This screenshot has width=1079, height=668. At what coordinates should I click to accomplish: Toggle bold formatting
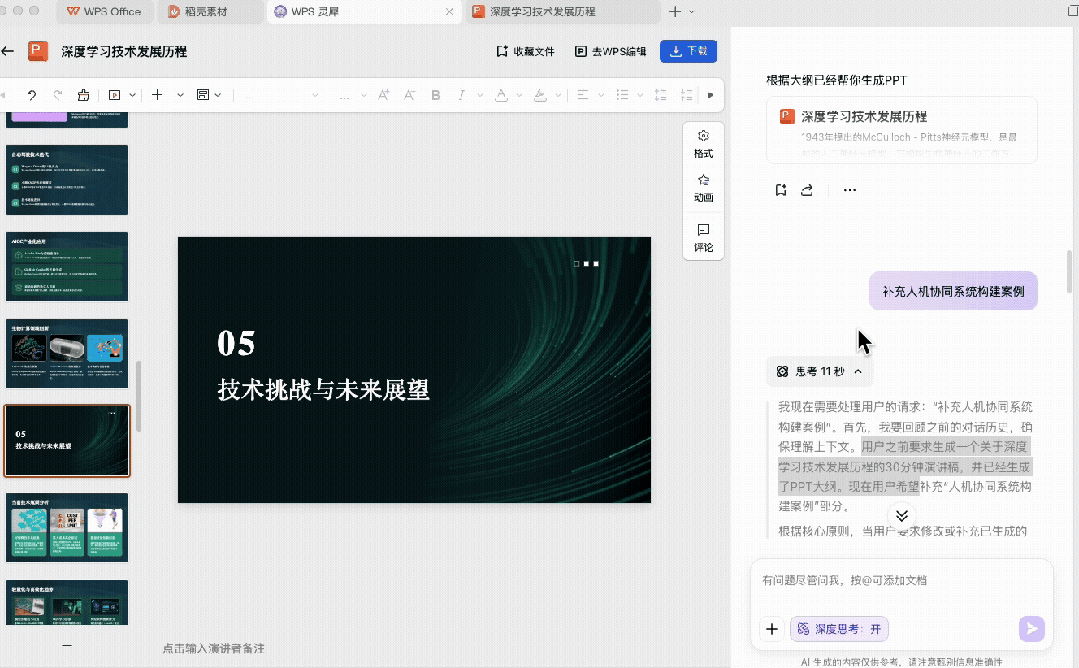pyautogui.click(x=436, y=95)
